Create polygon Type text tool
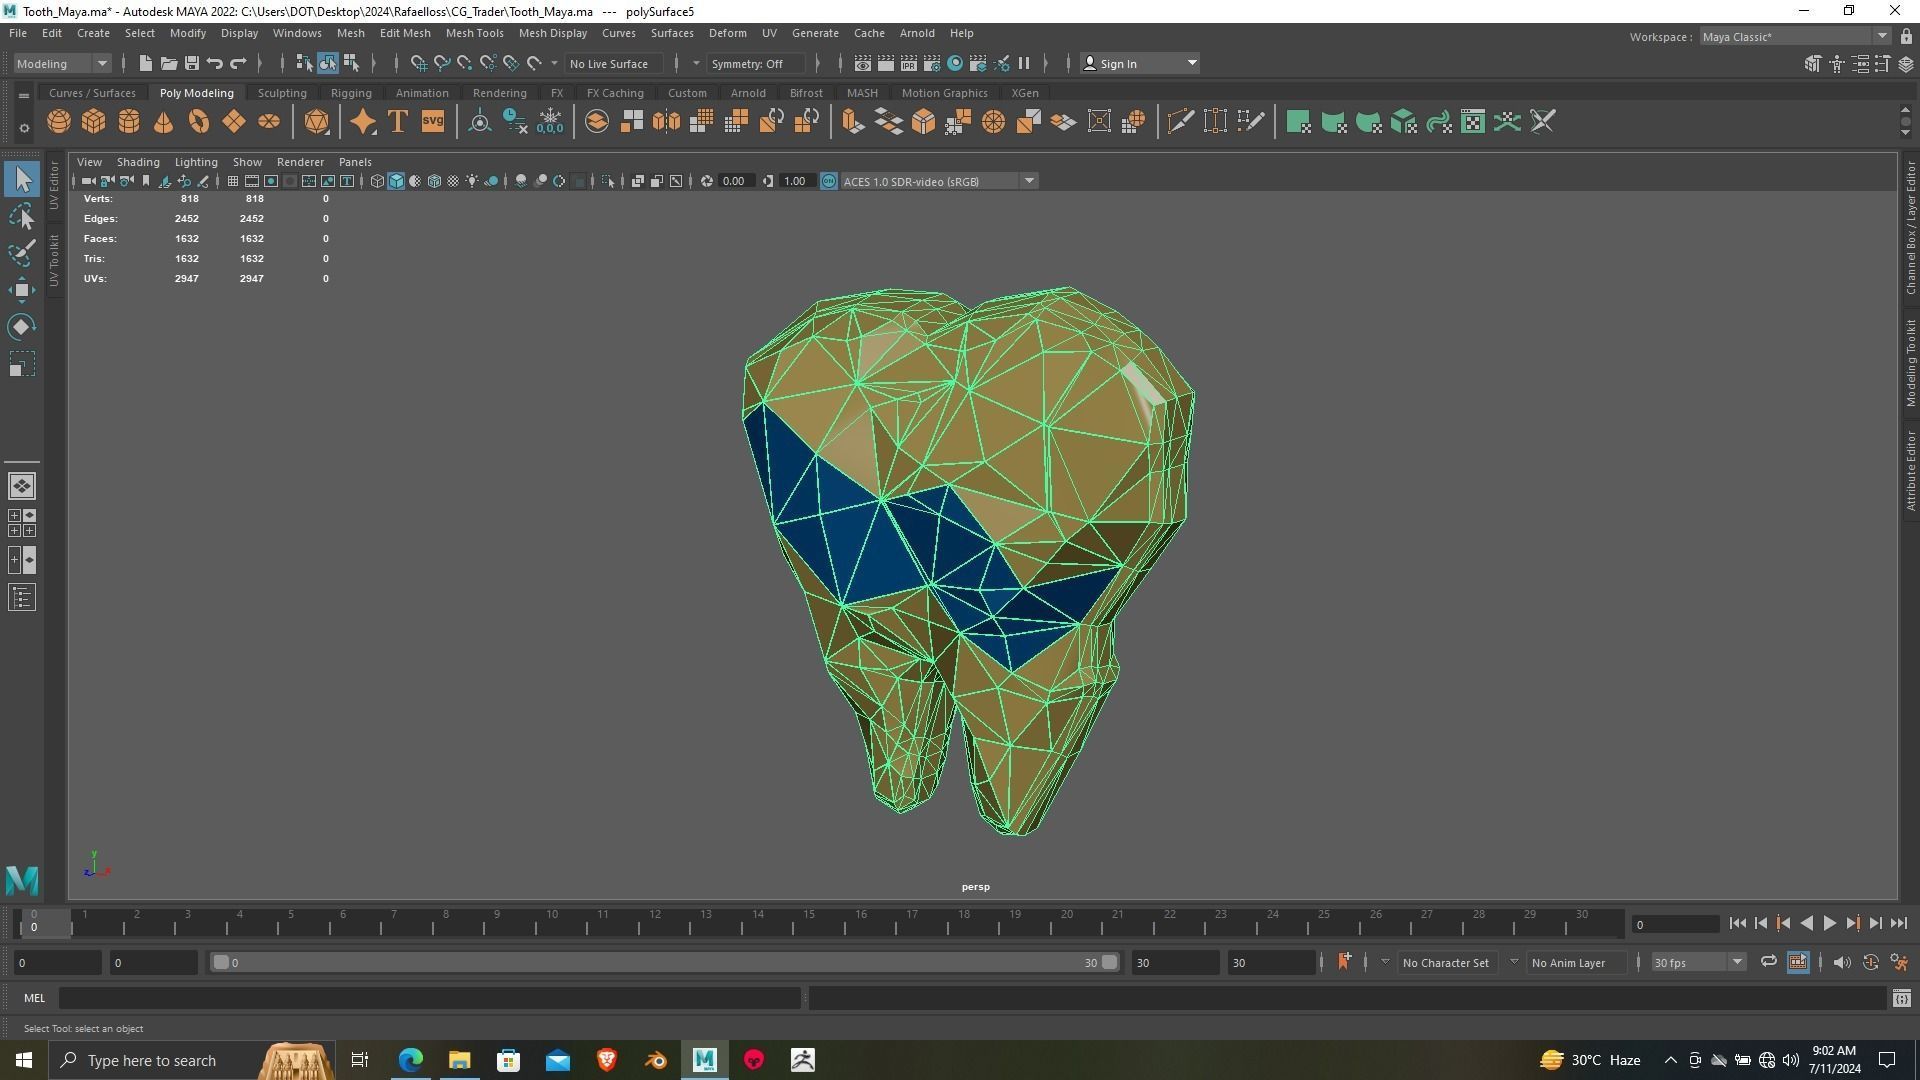The height and width of the screenshot is (1080, 1920). pyautogui.click(x=398, y=122)
